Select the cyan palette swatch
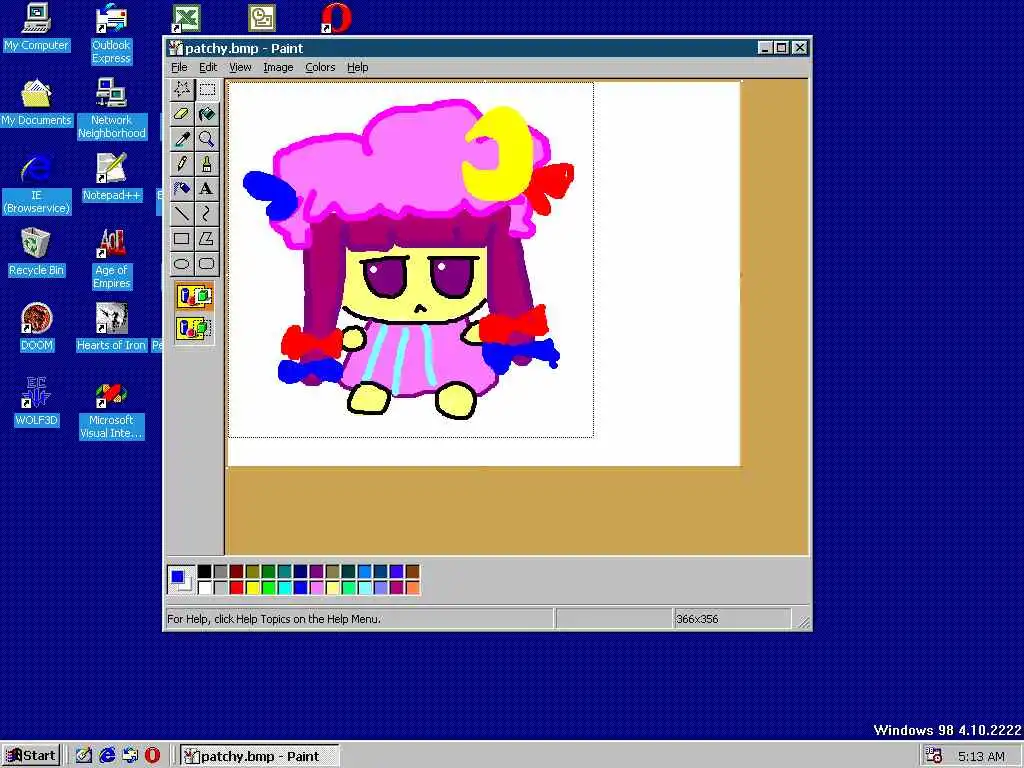This screenshot has height=768, width=1024. 285,588
